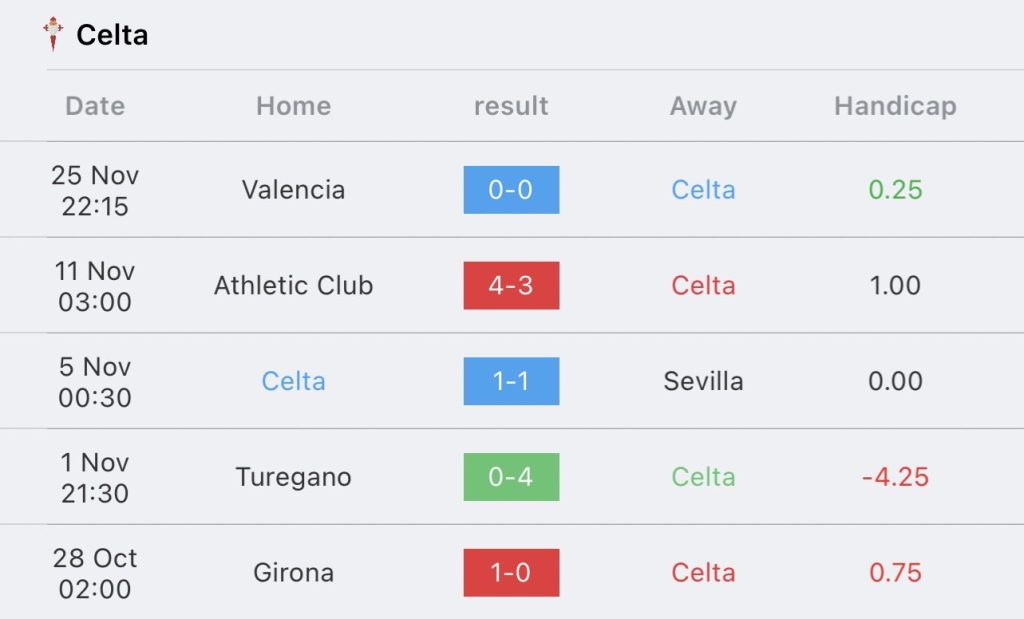Click the Celta club crest icon
The image size is (1024, 619).
[x=53, y=34]
